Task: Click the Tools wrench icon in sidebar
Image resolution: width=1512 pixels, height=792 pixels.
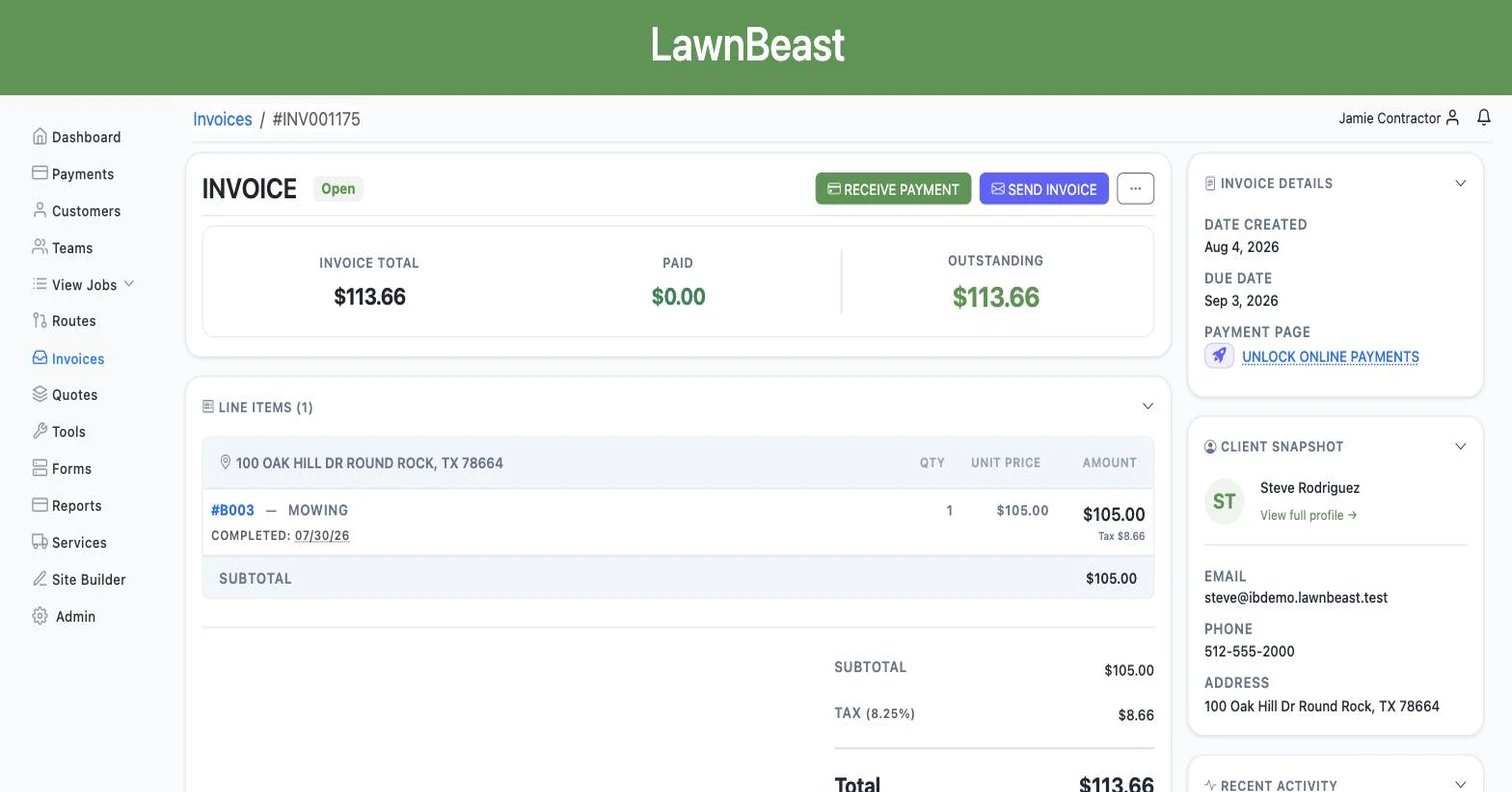Action: tap(40, 431)
